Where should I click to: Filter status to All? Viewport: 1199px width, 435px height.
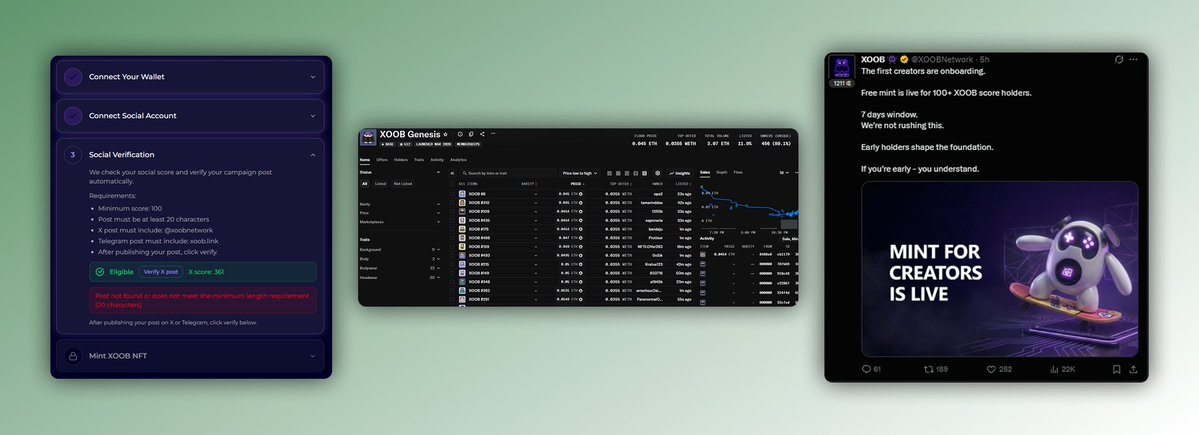(365, 183)
